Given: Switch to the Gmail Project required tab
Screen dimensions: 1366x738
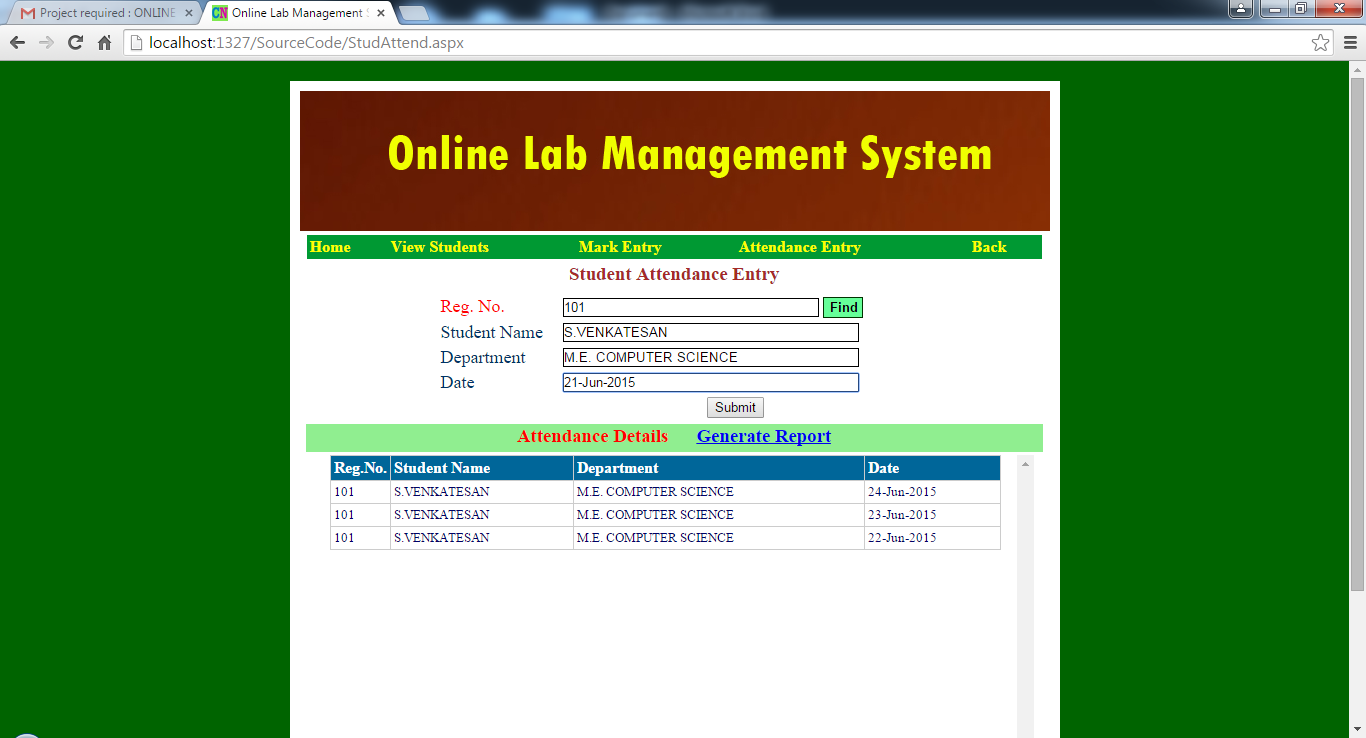Looking at the screenshot, I should tap(100, 13).
